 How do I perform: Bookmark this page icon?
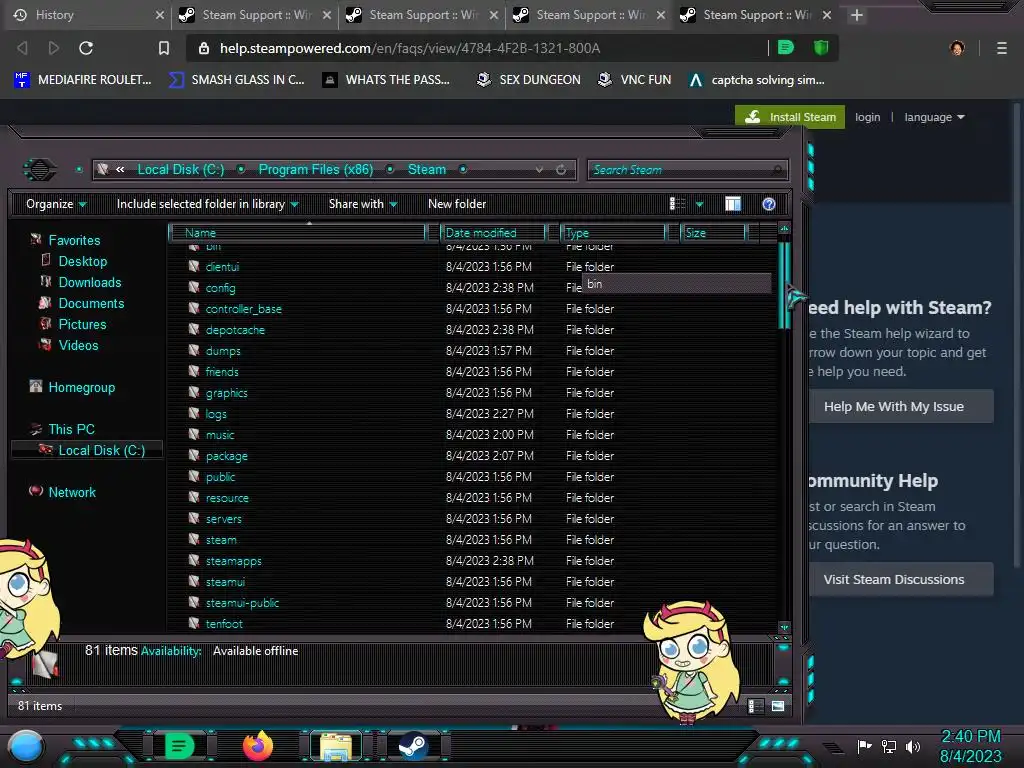click(x=164, y=48)
